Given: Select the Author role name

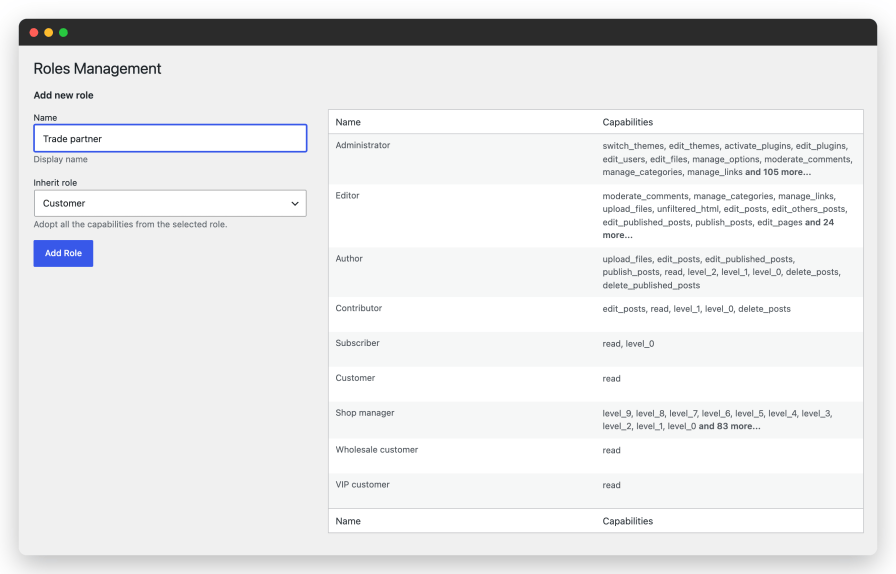Looking at the screenshot, I should (349, 258).
